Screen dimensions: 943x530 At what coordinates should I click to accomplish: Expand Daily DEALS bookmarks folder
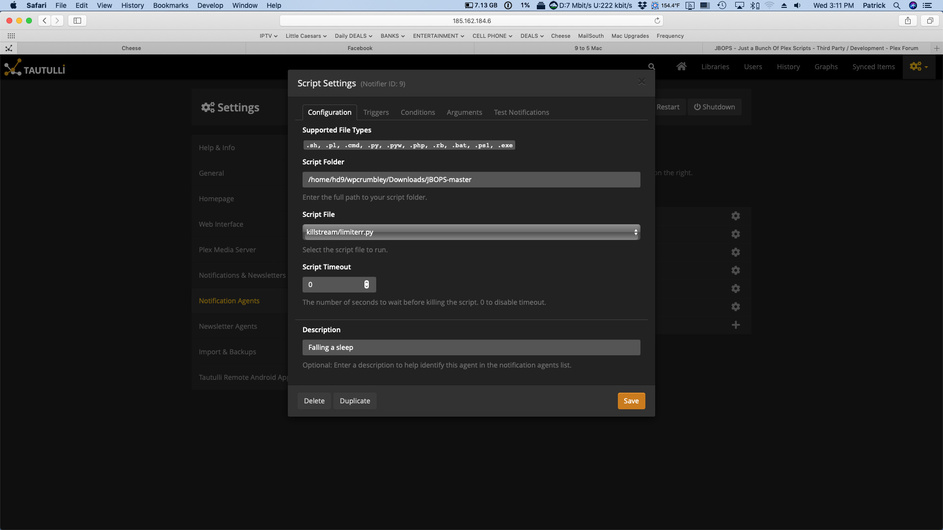354,36
